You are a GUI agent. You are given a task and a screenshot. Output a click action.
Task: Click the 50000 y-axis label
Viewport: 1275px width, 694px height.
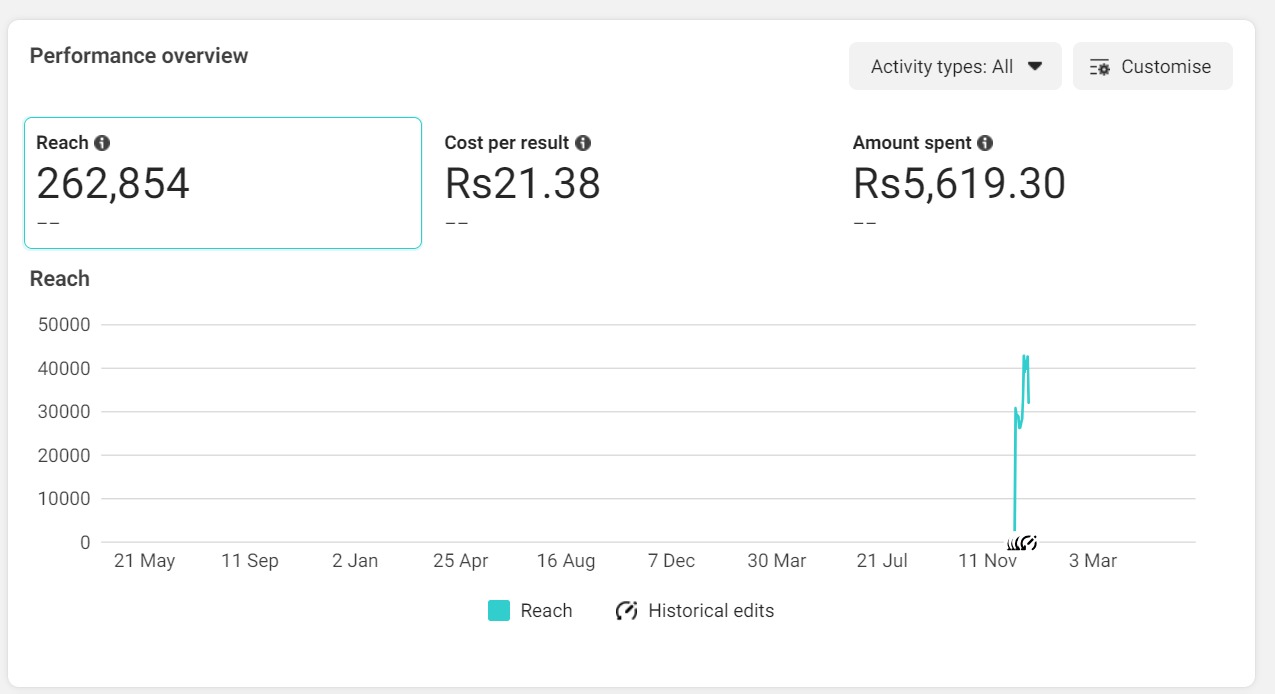tap(65, 325)
